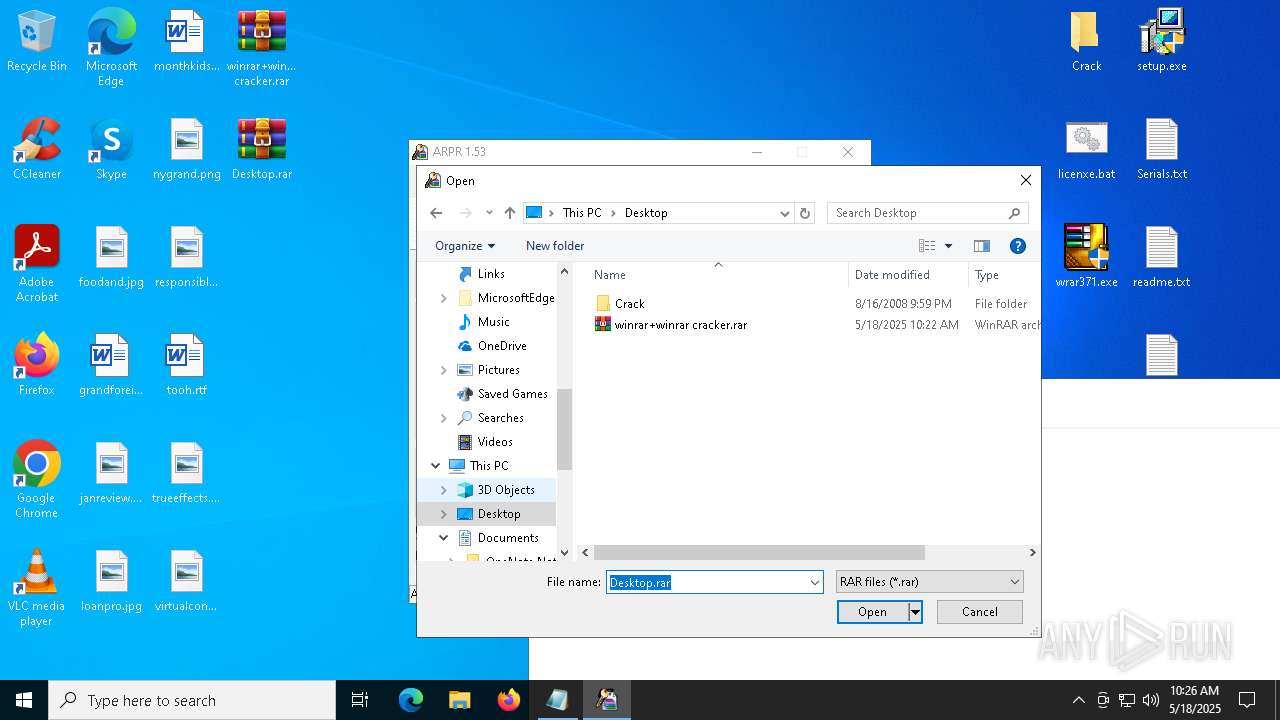Expand Pictures node in navigation tree
Viewport: 1280px width, 720px height.
coord(444,370)
